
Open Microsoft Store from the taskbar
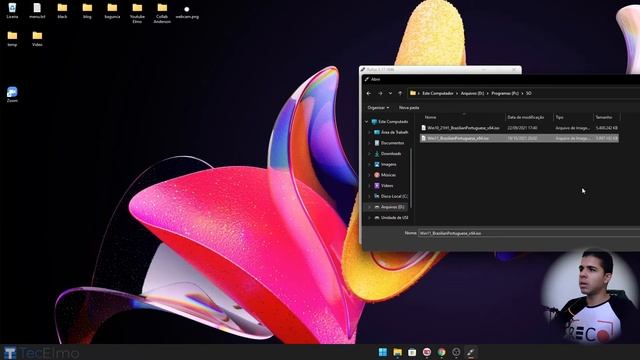[x=412, y=352]
